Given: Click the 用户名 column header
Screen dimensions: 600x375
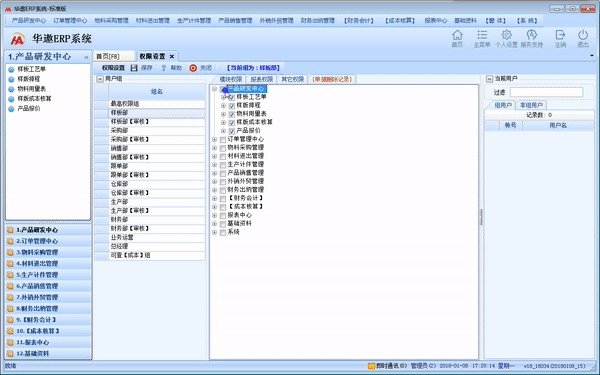Looking at the screenshot, I should click(x=558, y=126).
